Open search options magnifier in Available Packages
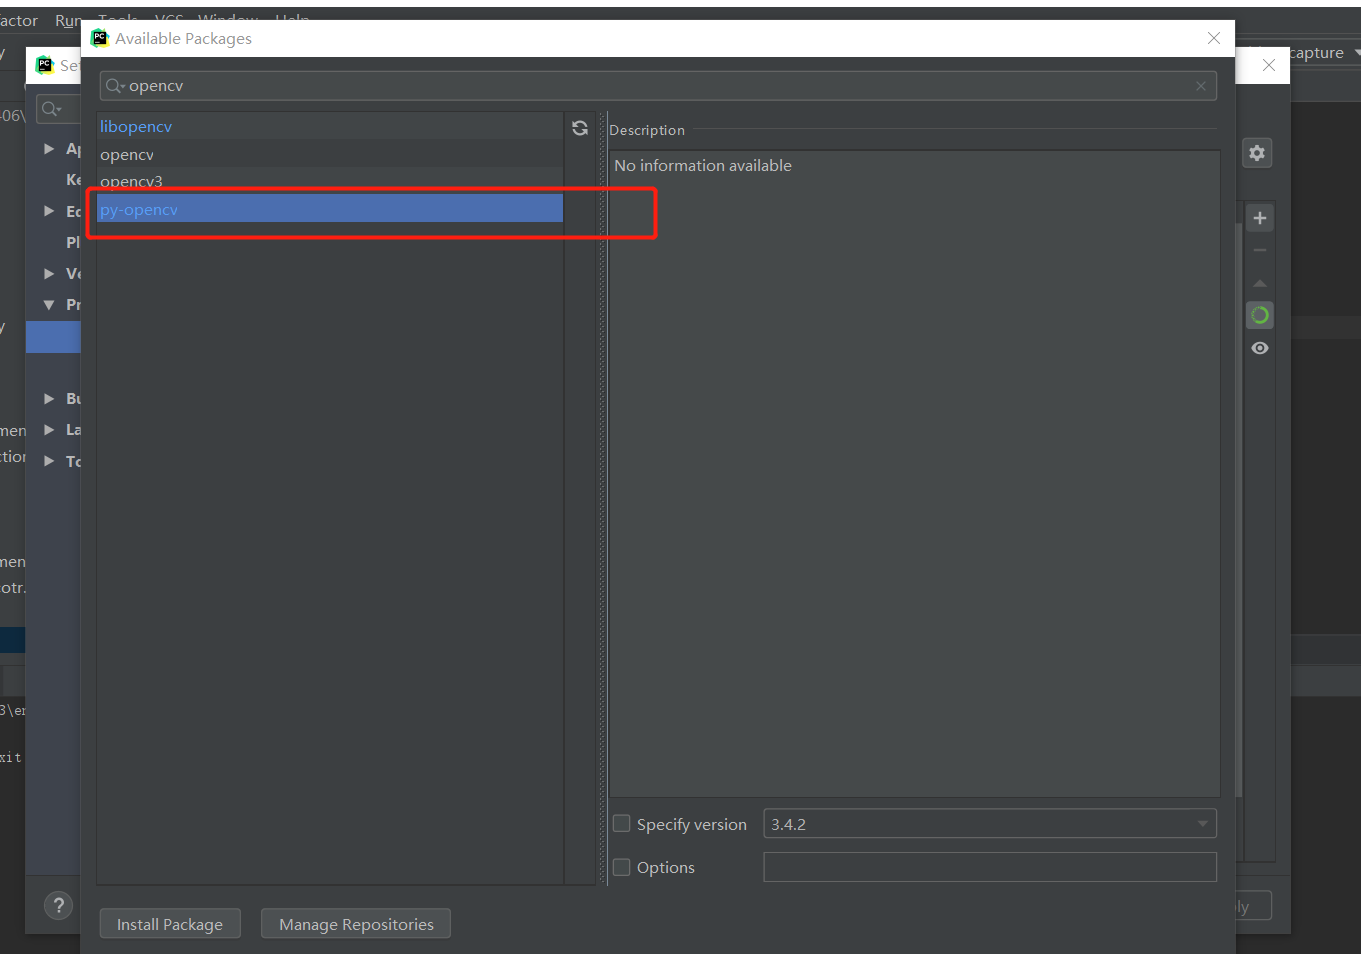Viewport: 1361px width, 954px height. (x=115, y=86)
